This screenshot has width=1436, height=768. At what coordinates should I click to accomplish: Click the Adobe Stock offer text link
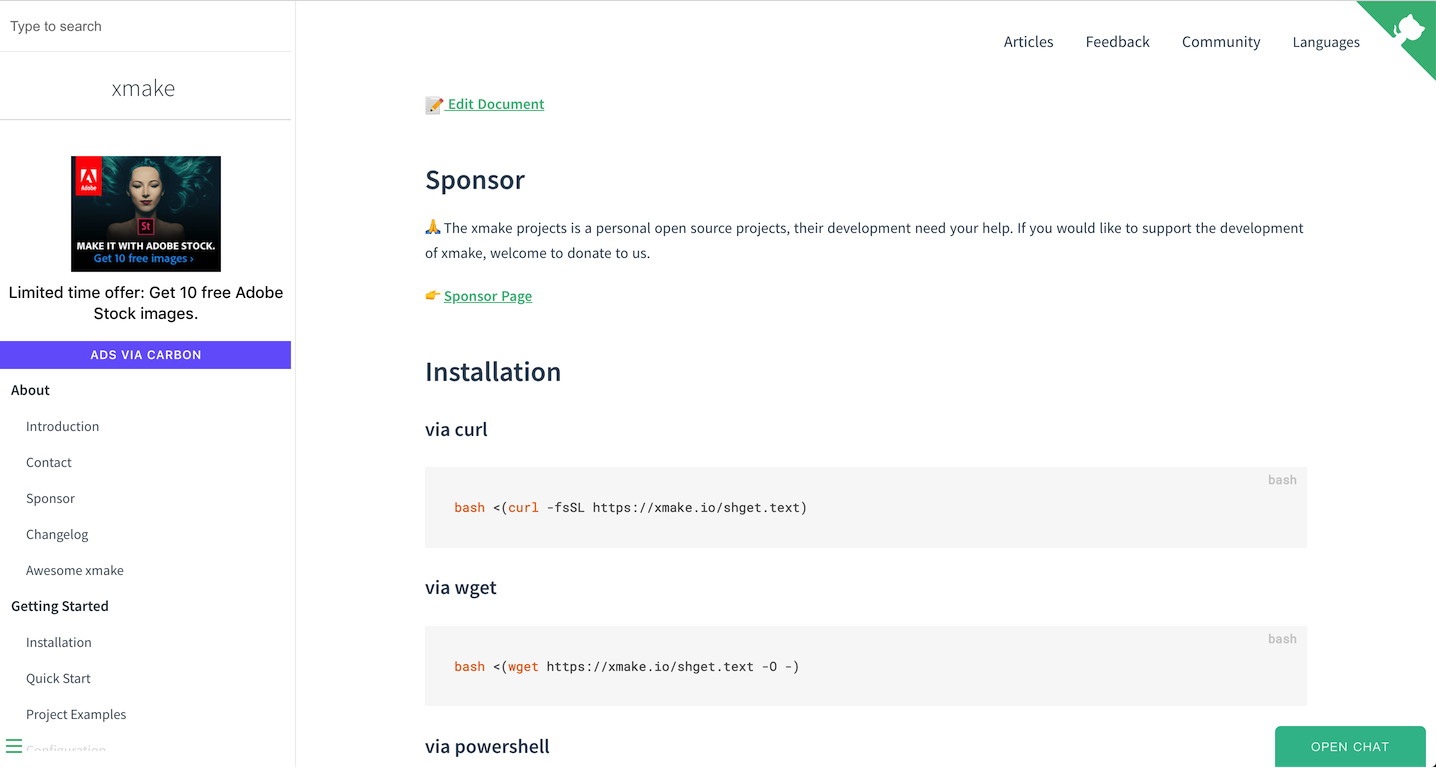click(146, 303)
